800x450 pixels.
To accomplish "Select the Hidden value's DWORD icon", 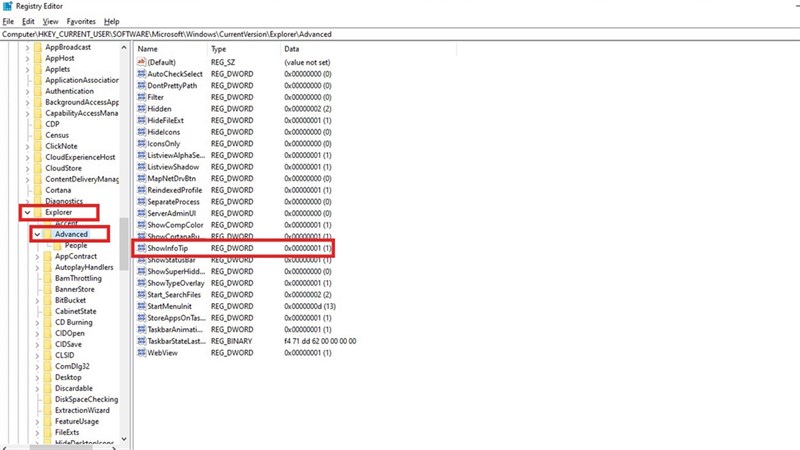I will pos(141,109).
